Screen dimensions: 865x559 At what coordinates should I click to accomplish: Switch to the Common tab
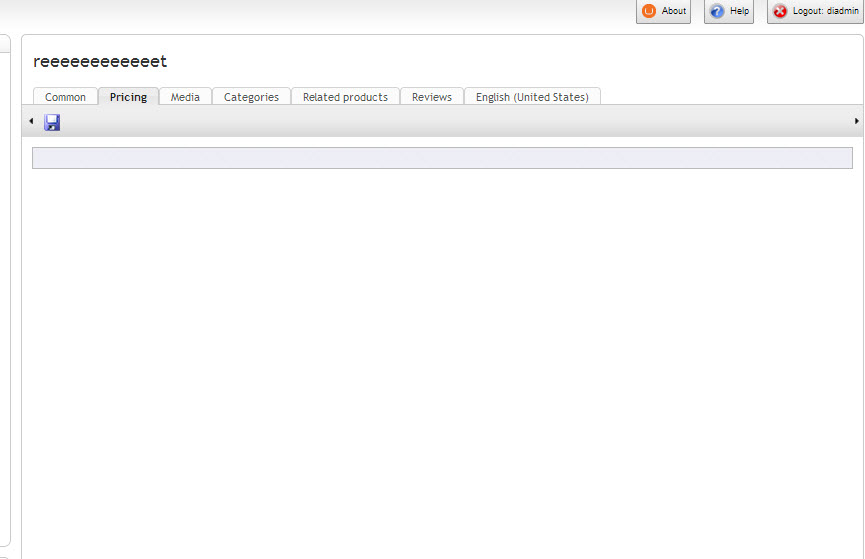(65, 97)
